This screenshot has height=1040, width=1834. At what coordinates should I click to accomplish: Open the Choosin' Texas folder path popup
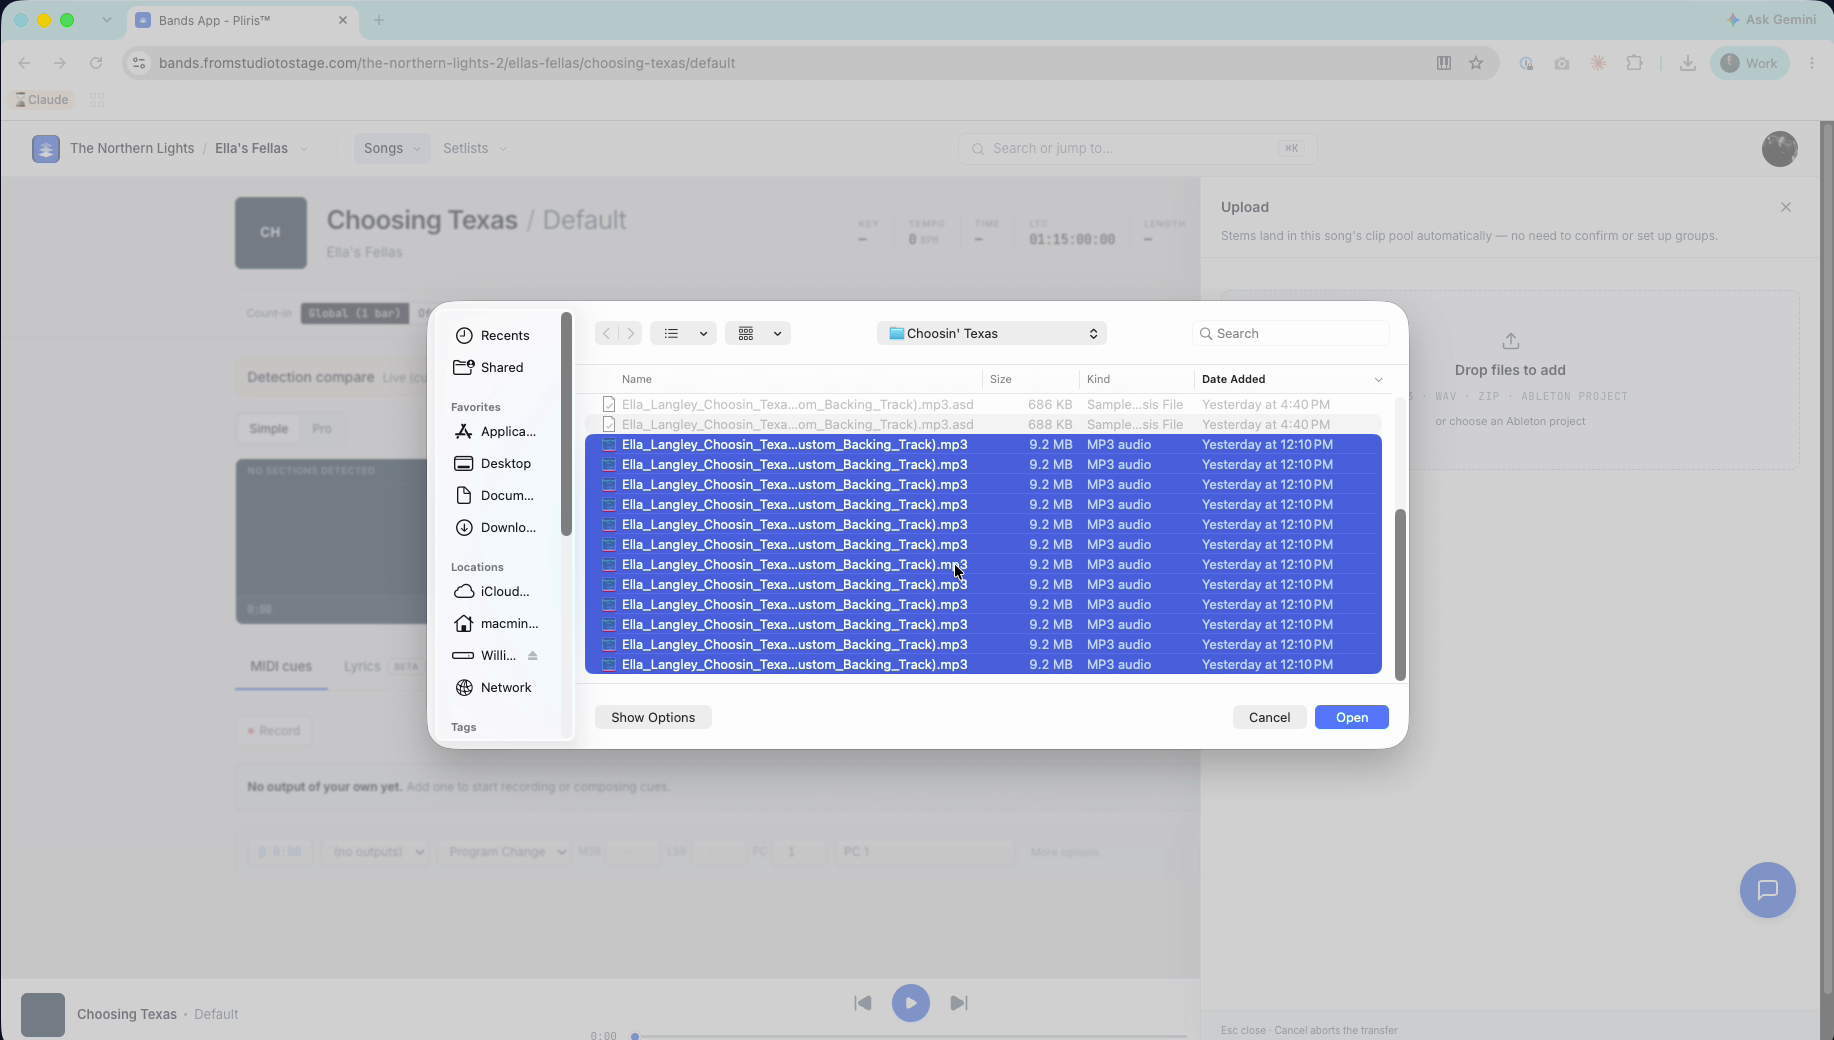992,333
